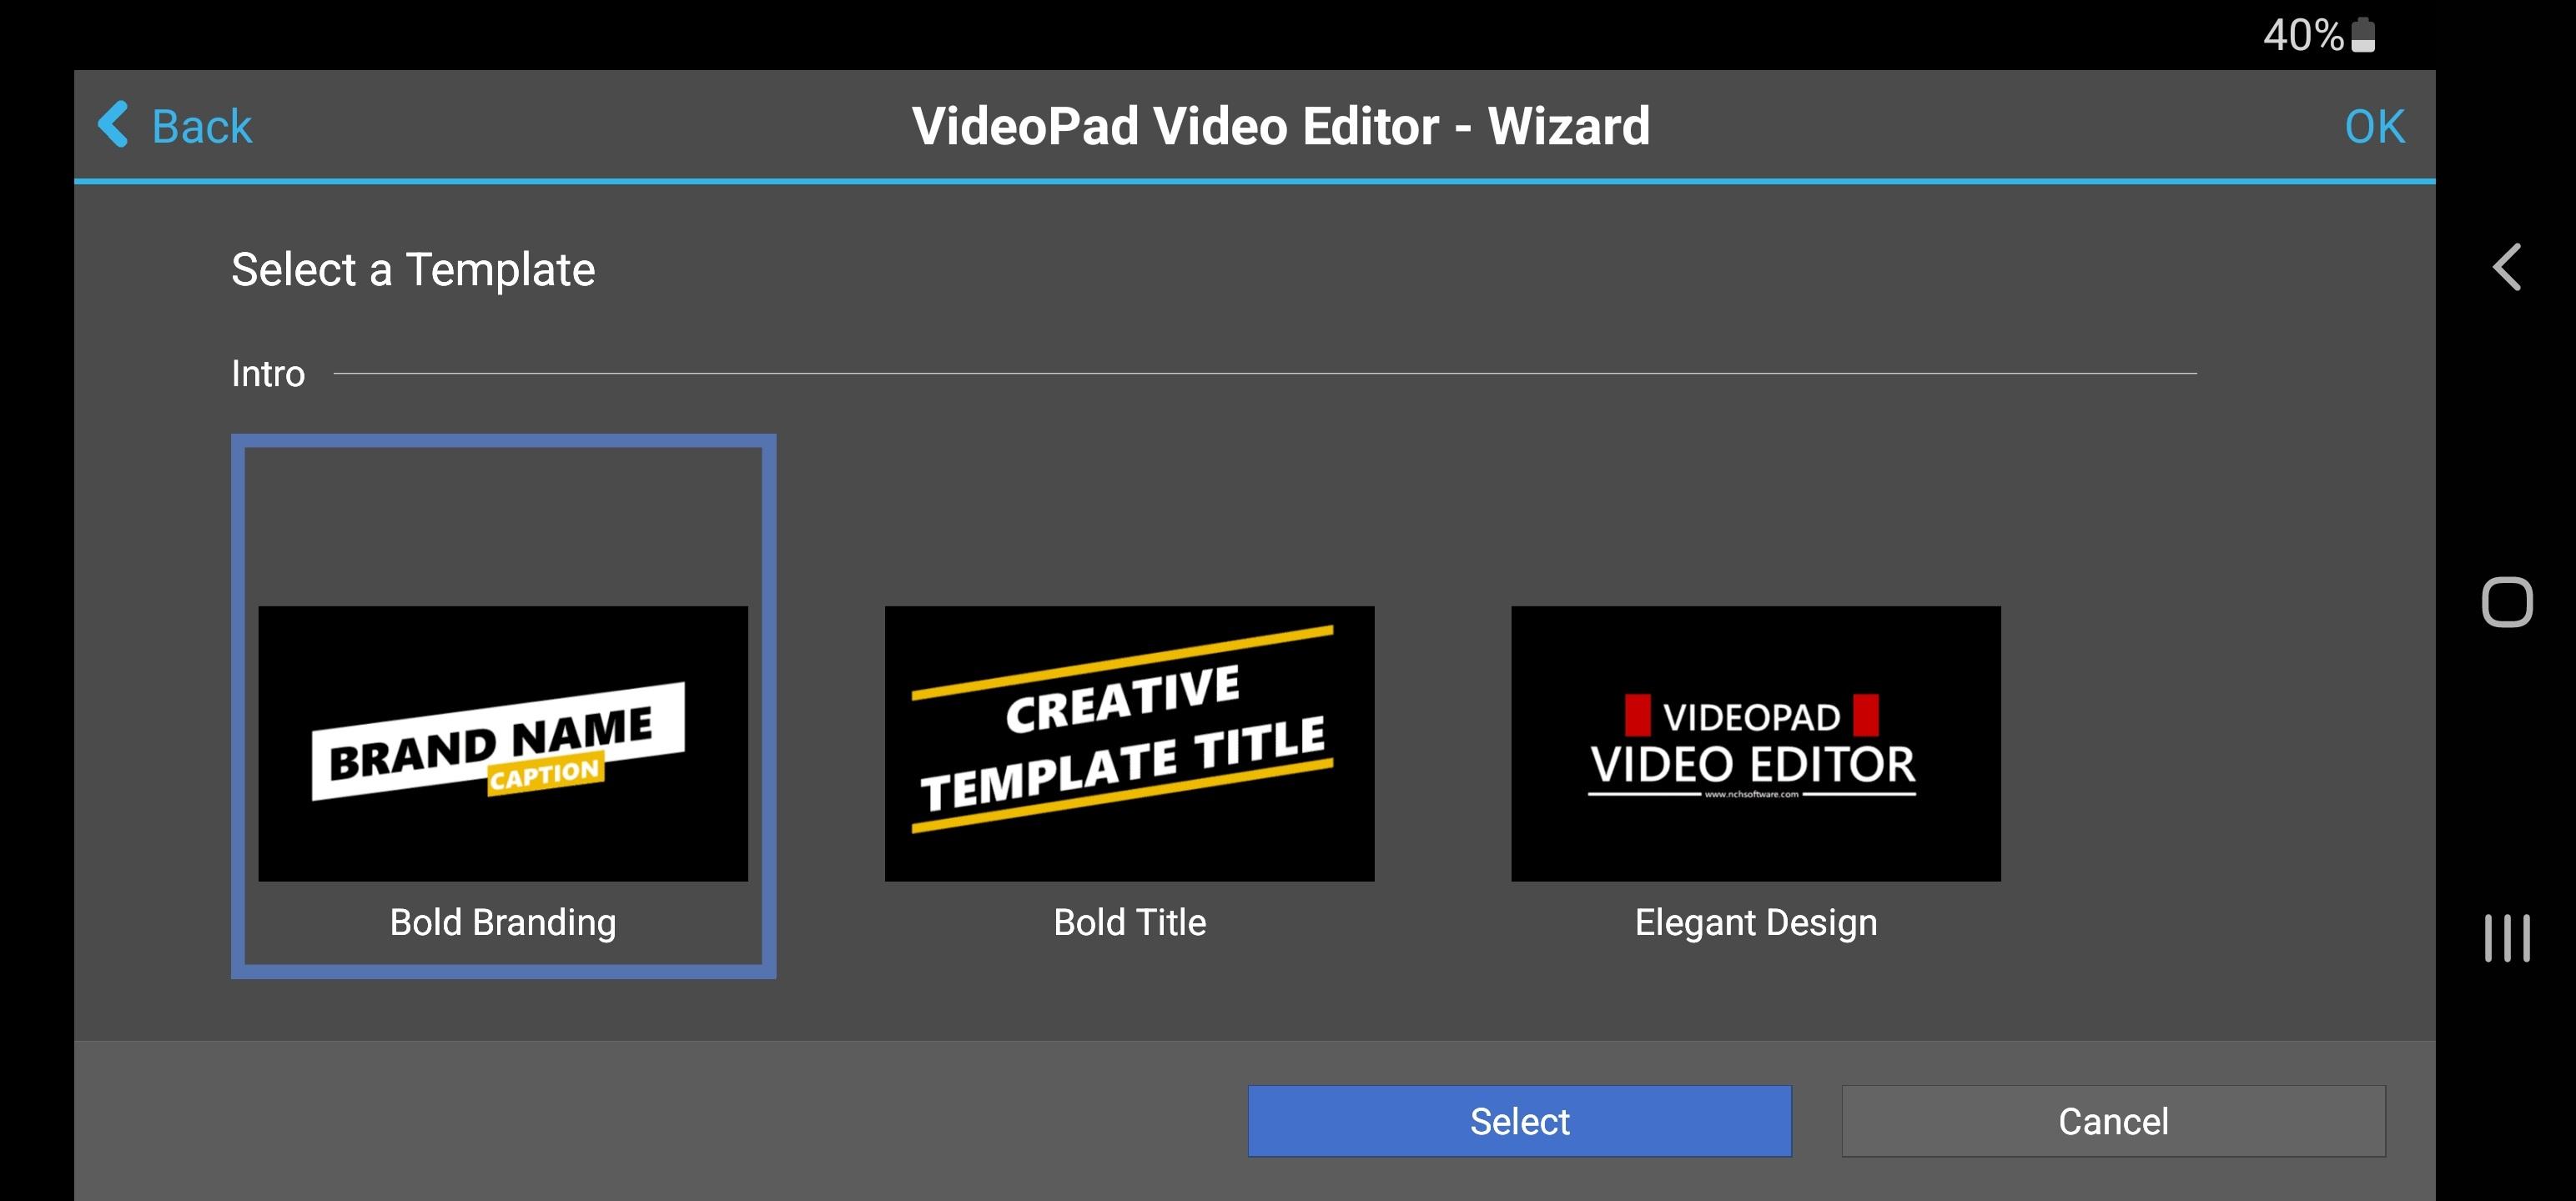Pick the Elegant Design template preview

1755,743
